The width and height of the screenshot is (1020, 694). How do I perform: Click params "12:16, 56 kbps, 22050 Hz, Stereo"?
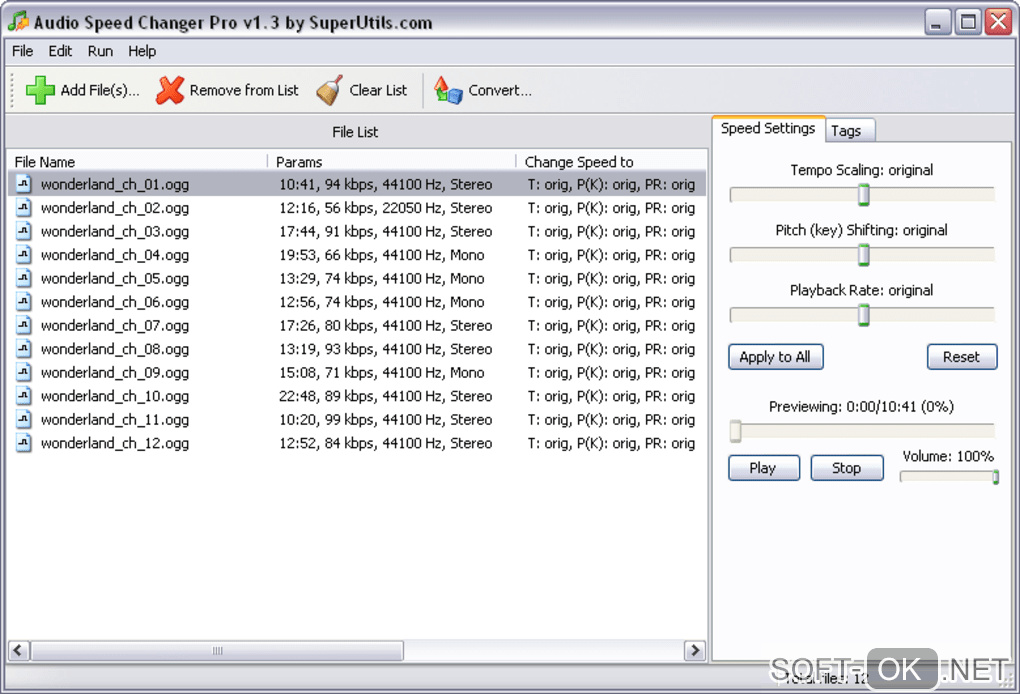(x=386, y=208)
